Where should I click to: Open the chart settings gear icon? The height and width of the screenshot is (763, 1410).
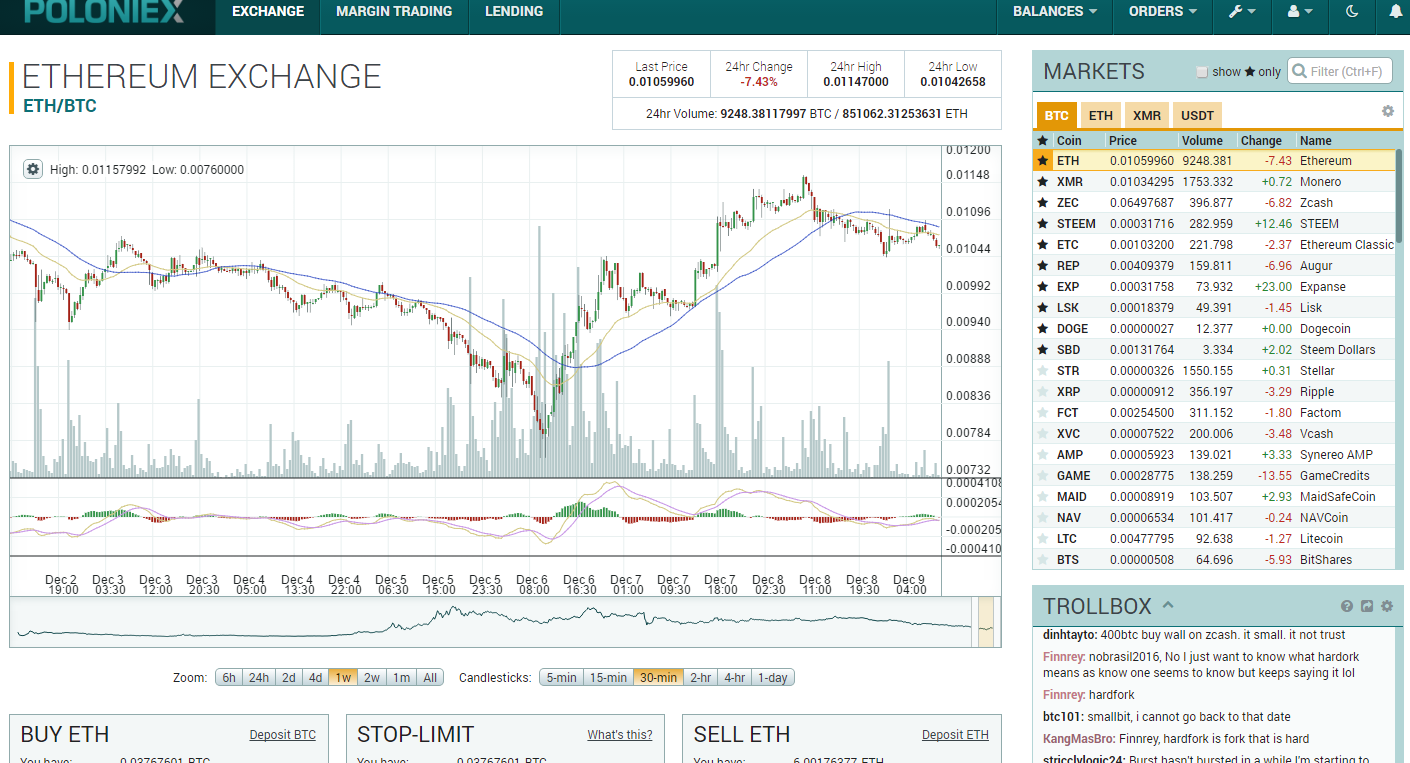tap(33, 169)
